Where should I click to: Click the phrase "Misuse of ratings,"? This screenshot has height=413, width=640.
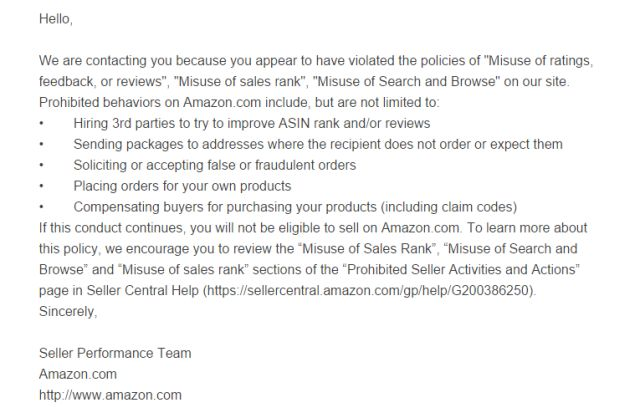click(539, 61)
